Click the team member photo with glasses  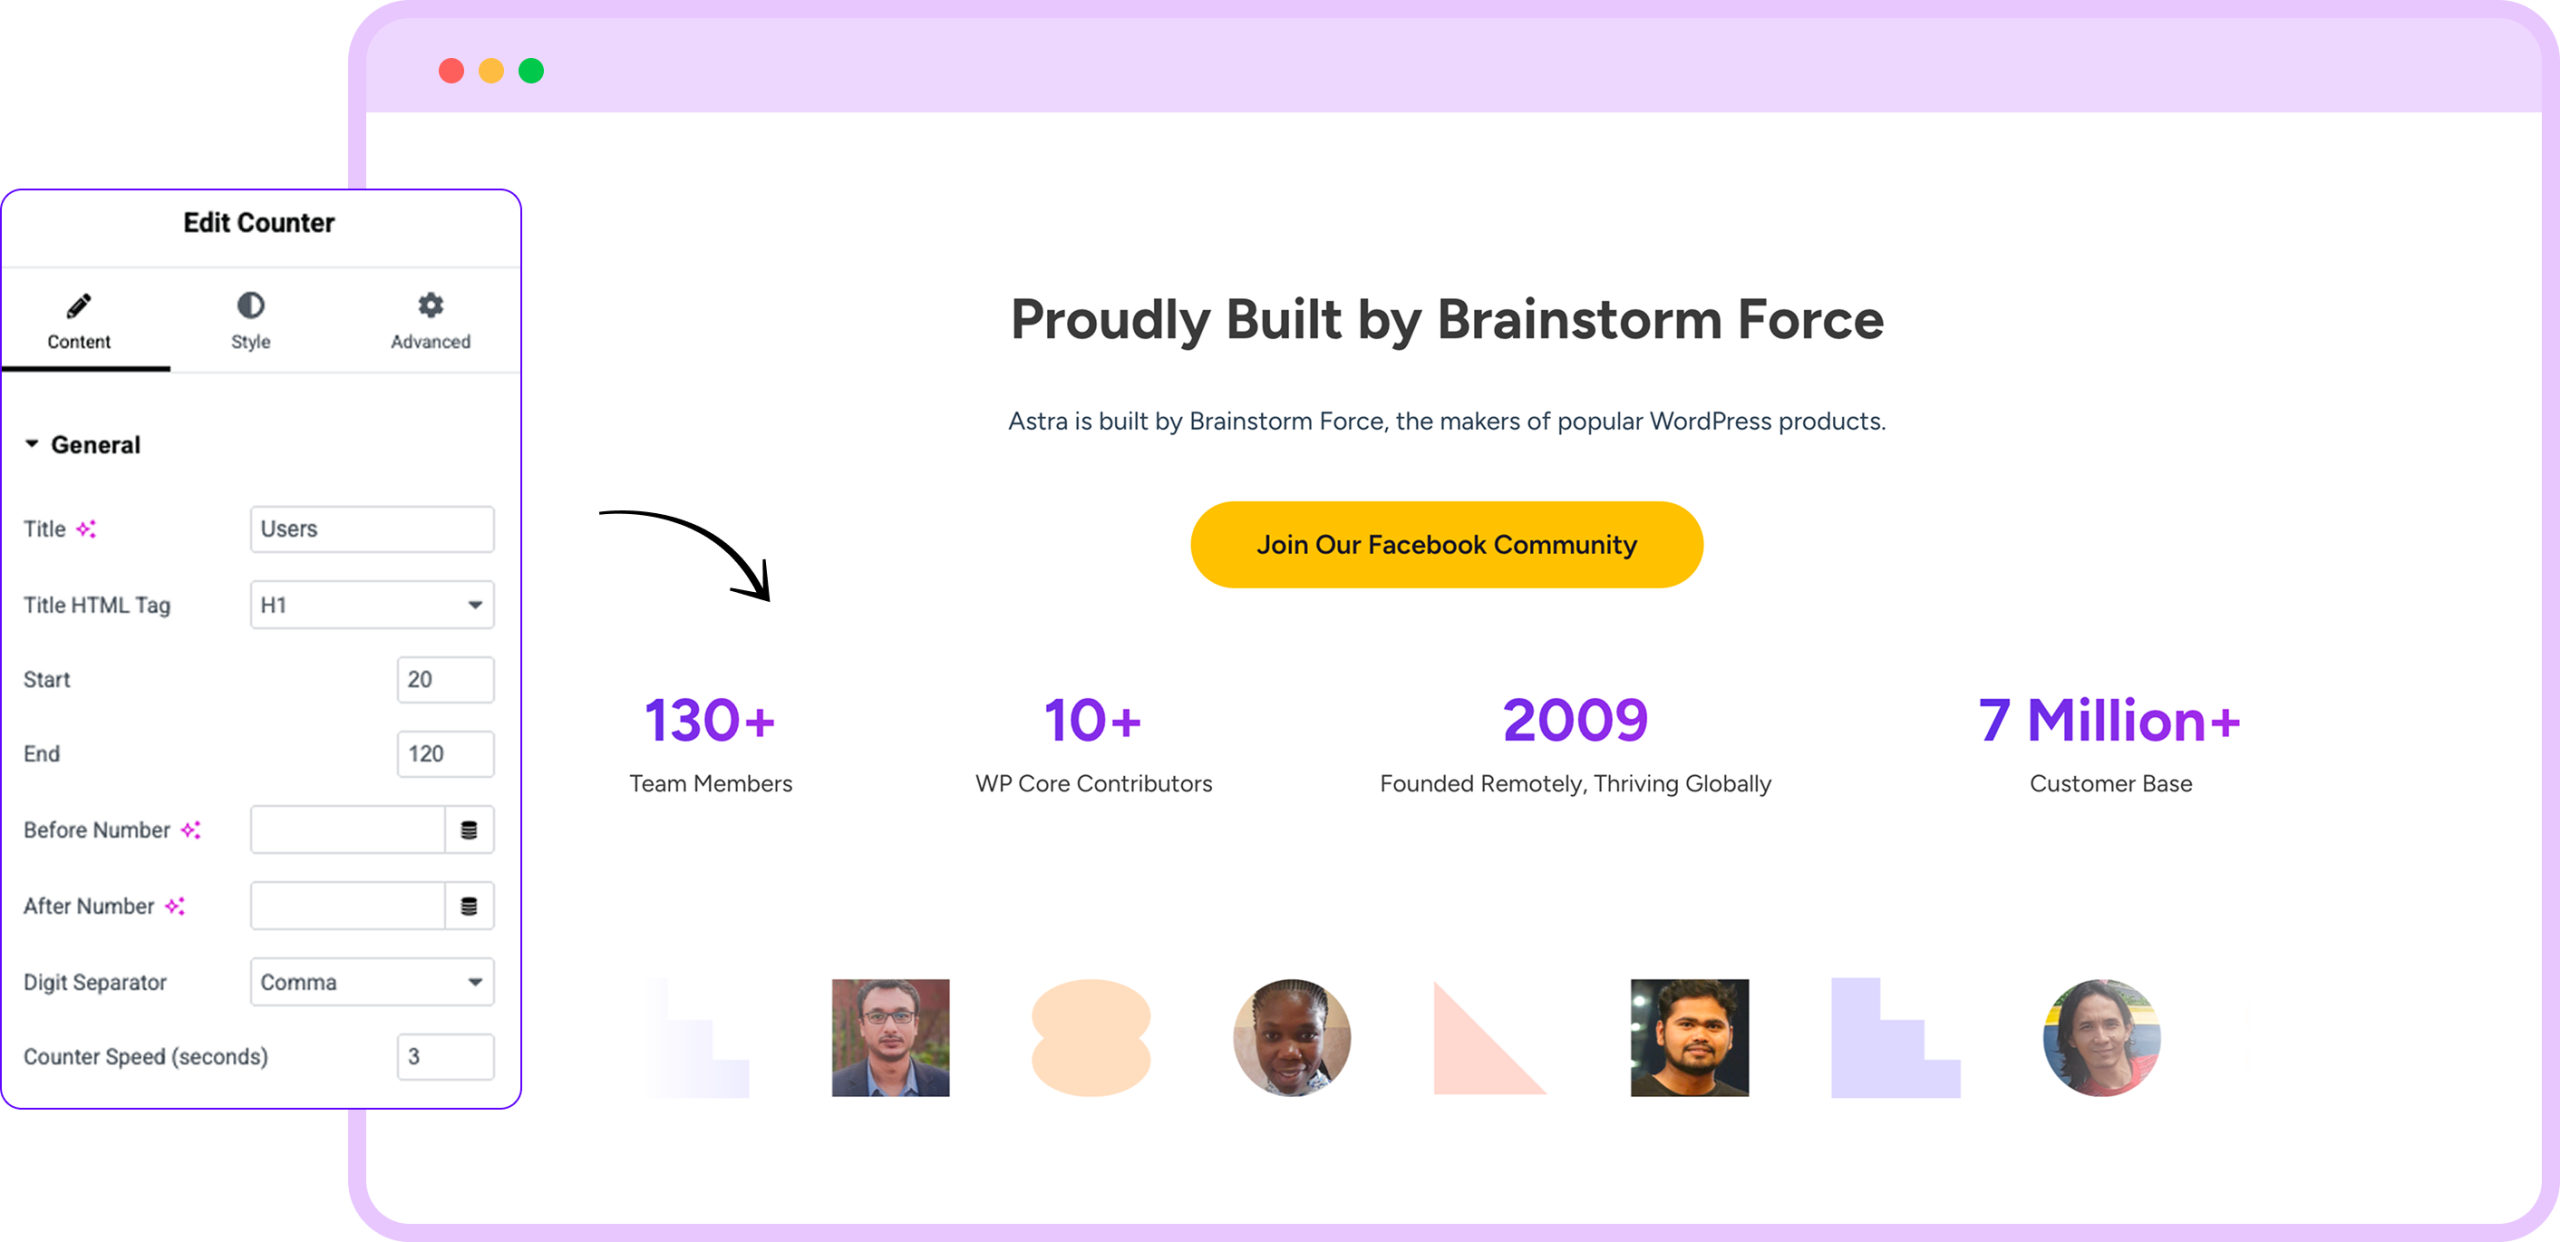(890, 1037)
